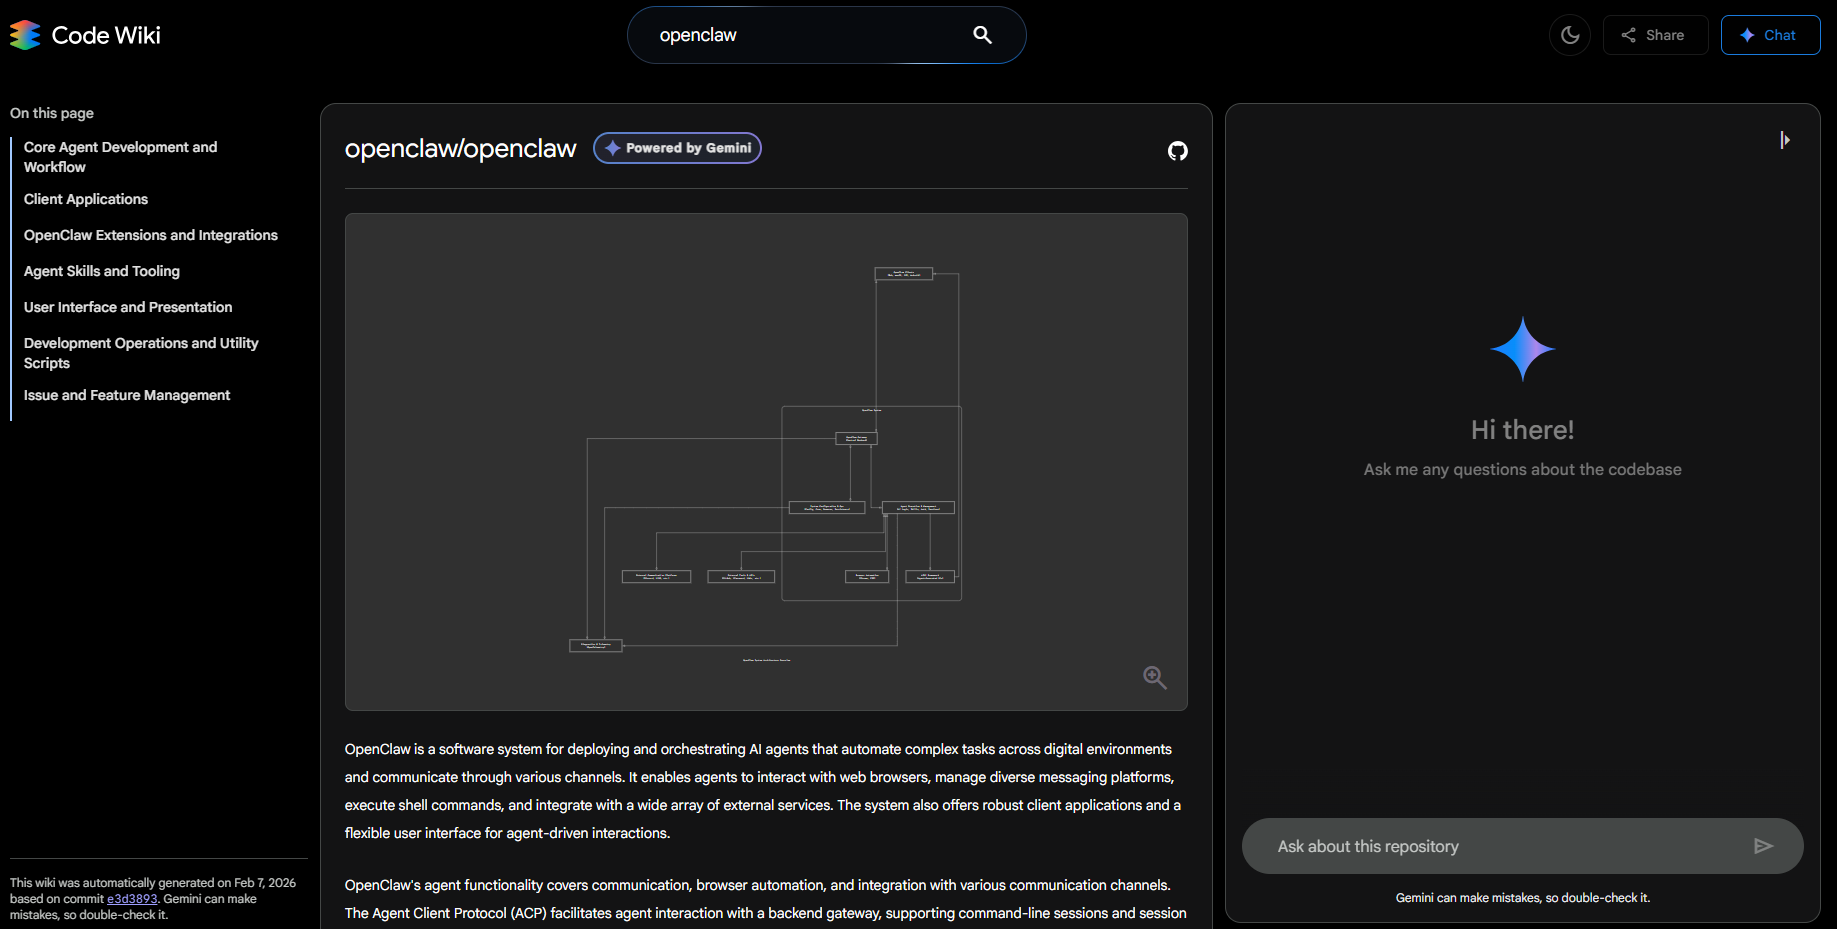Image resolution: width=1837 pixels, height=929 pixels.
Task: Toggle dark mode moon icon
Action: coord(1570,35)
